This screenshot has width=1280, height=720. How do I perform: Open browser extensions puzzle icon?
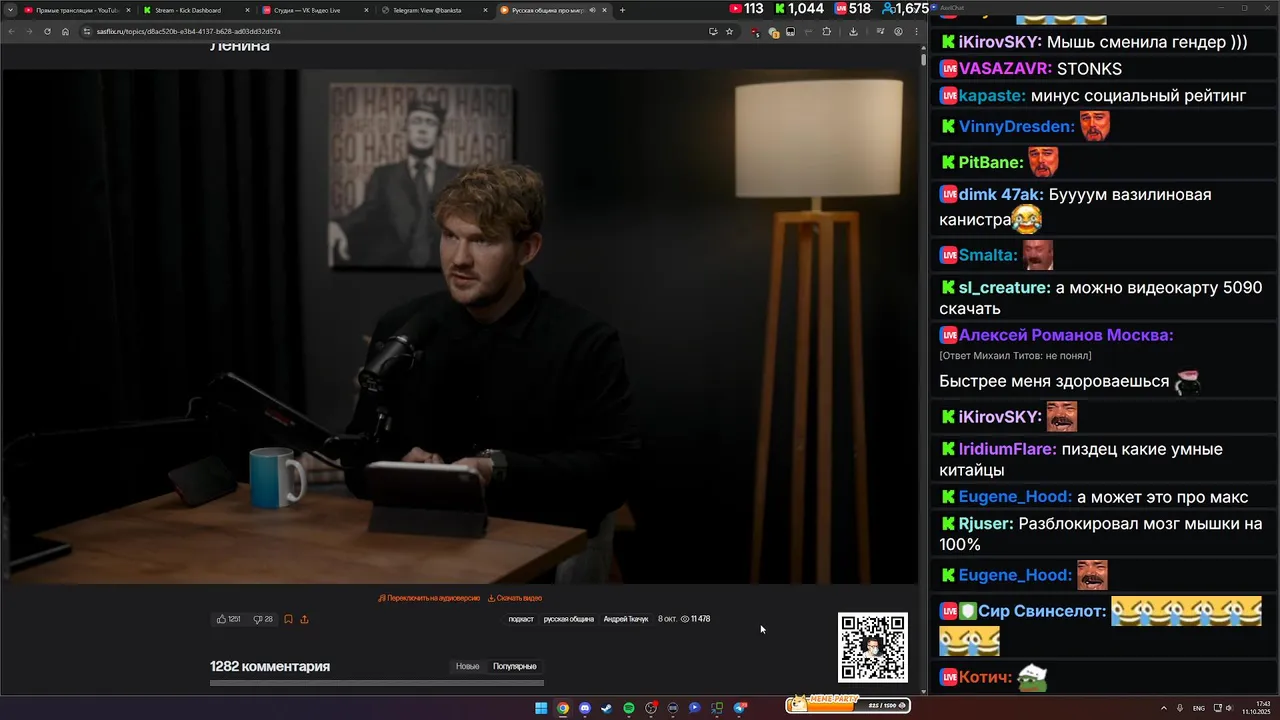826,31
